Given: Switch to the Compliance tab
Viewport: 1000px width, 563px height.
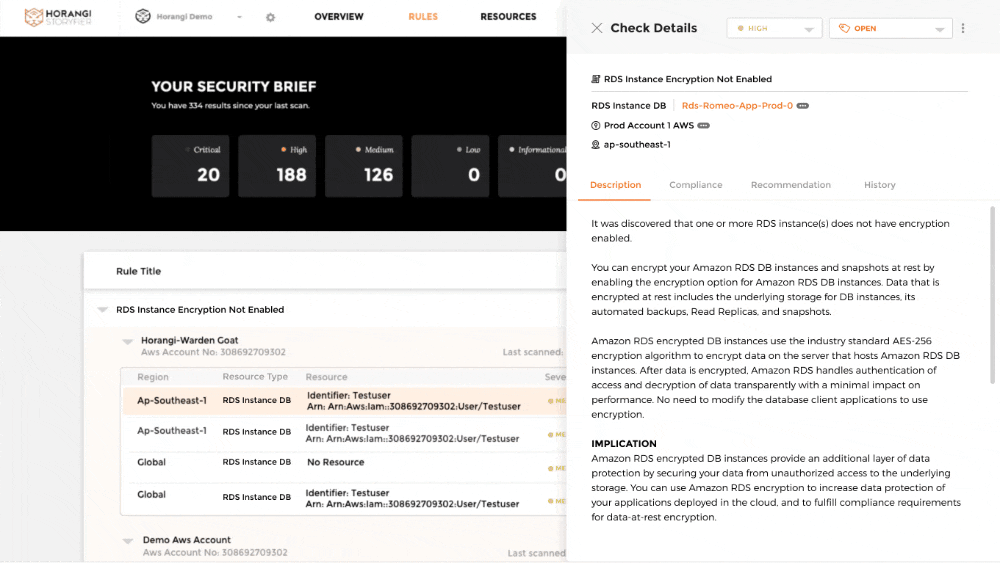Looking at the screenshot, I should [x=696, y=185].
